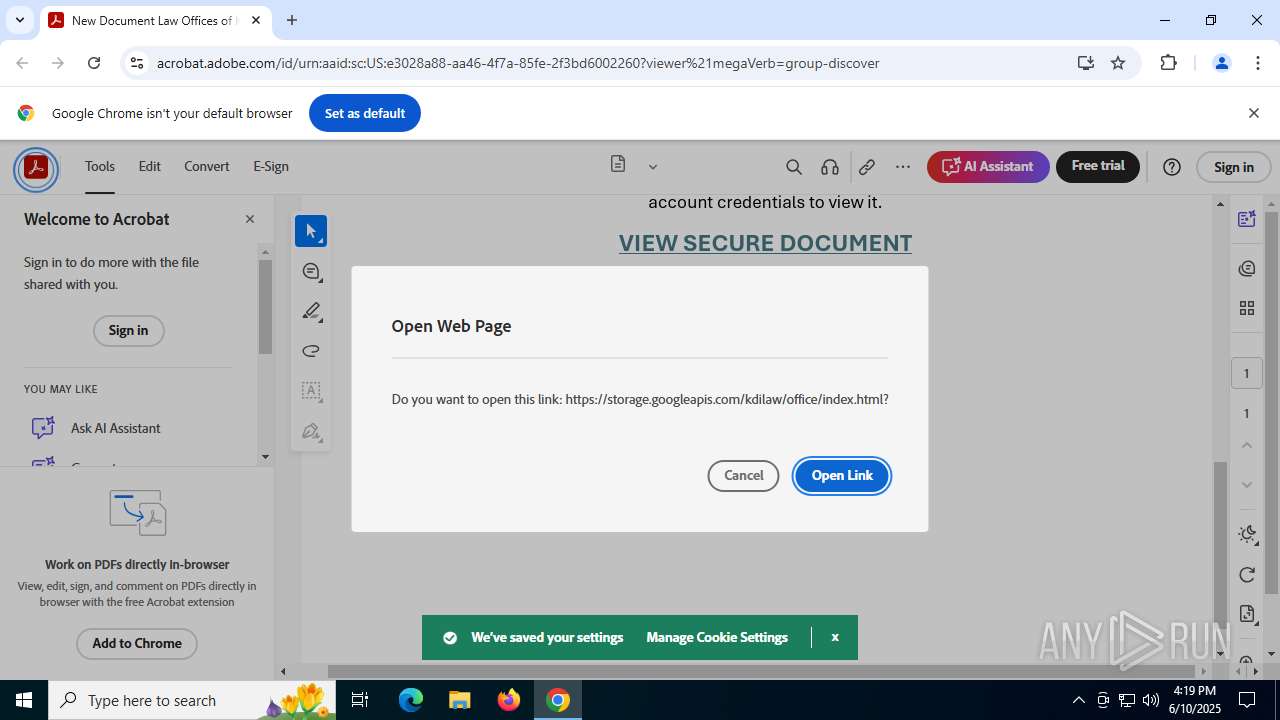
Task: Start the Free trial
Action: click(x=1098, y=167)
